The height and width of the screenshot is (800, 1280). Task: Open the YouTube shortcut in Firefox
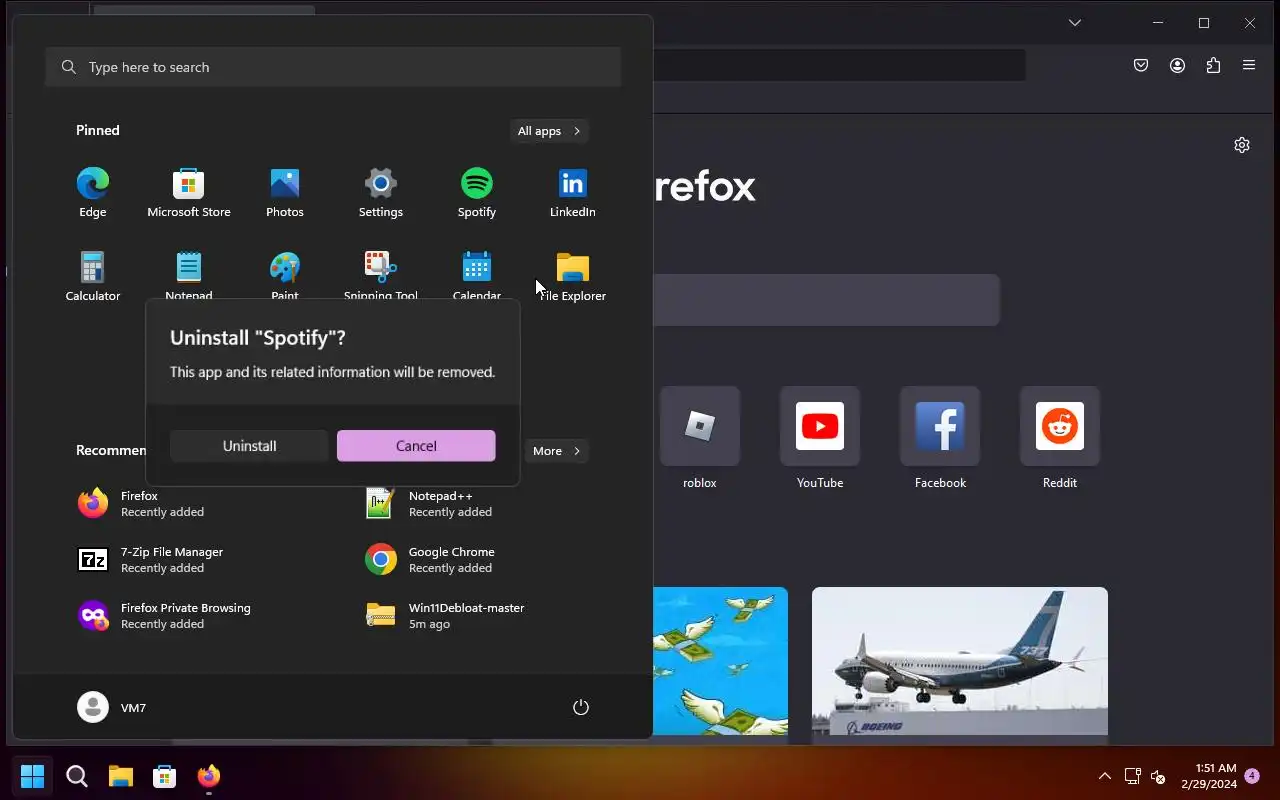(820, 439)
